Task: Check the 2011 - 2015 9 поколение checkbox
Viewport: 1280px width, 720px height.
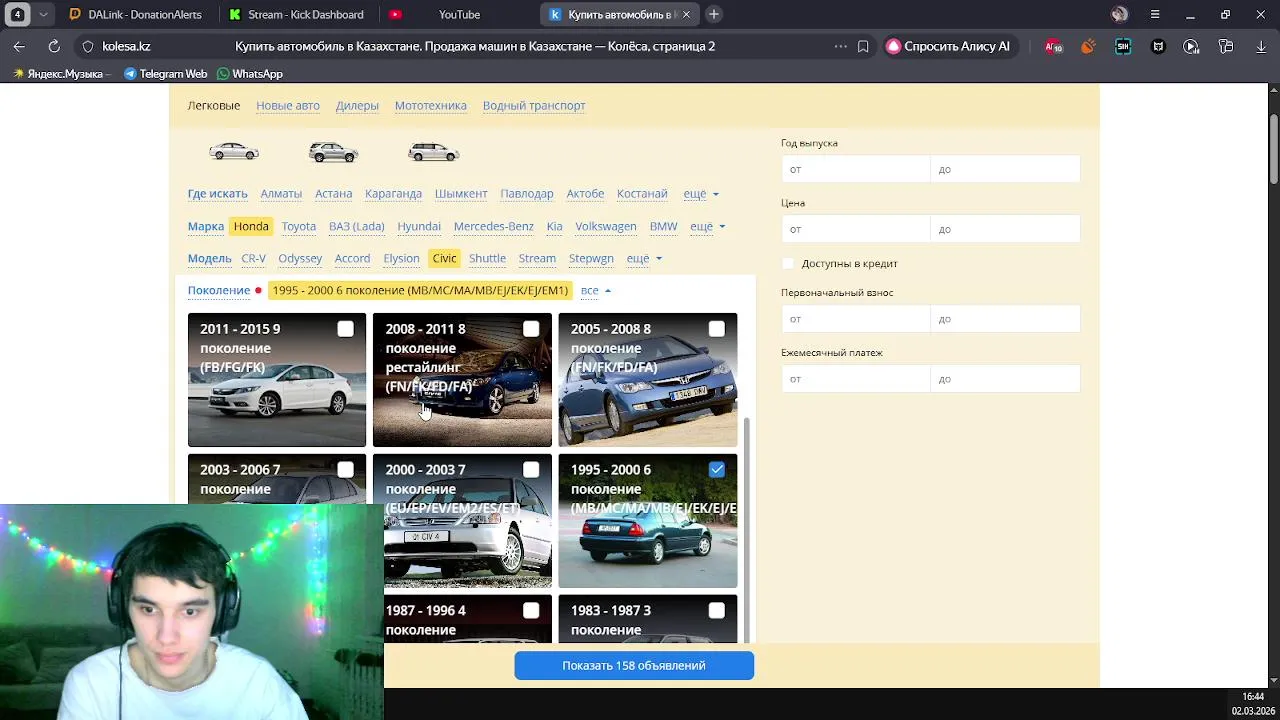Action: click(x=345, y=329)
